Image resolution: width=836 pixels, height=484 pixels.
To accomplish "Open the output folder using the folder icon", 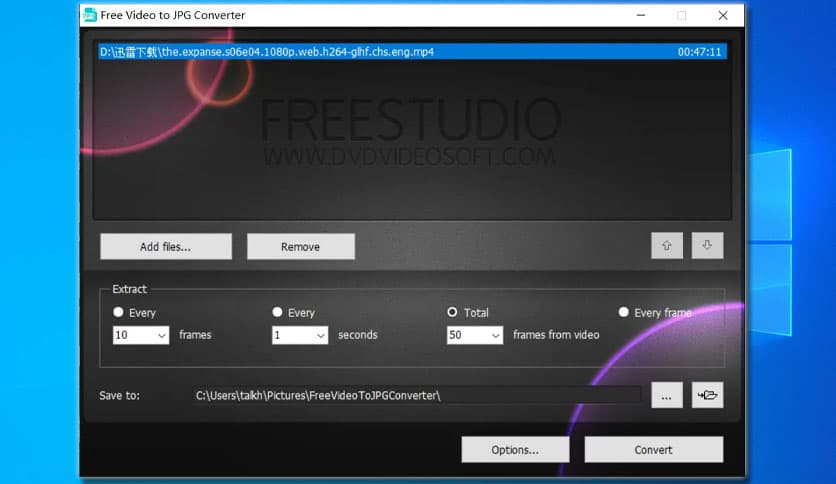I will pyautogui.click(x=707, y=395).
